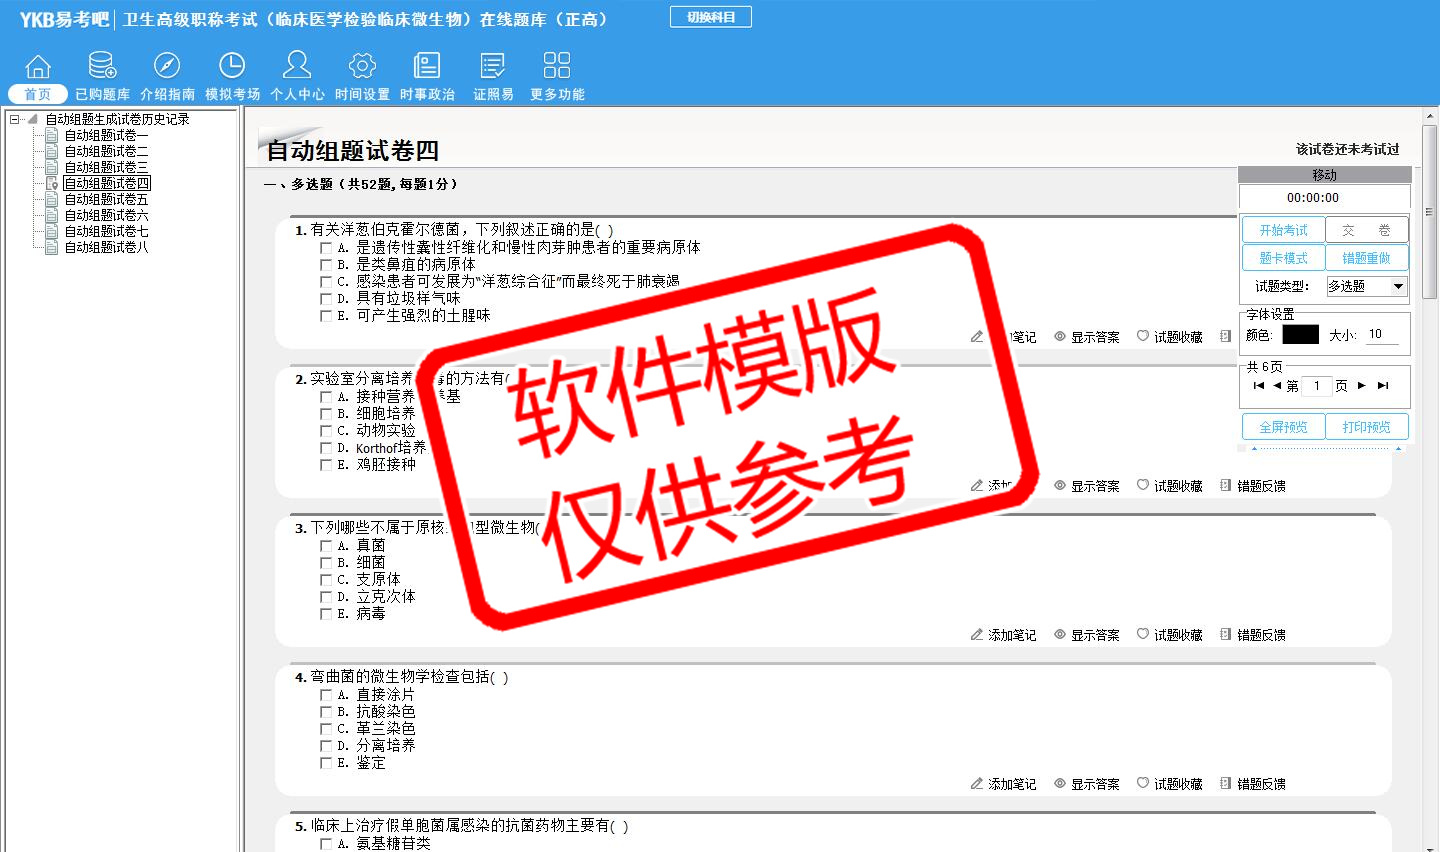Open the 更多功能 grid icon
Image resolution: width=1440 pixels, height=852 pixels.
tap(557, 67)
